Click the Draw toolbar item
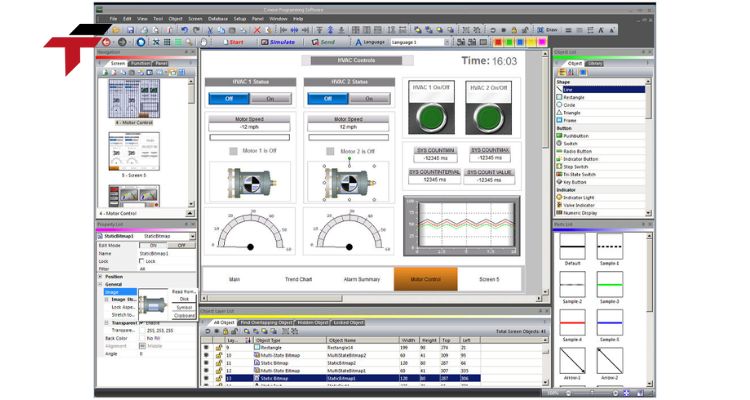Viewport: 750px width, 400px height. (548, 30)
